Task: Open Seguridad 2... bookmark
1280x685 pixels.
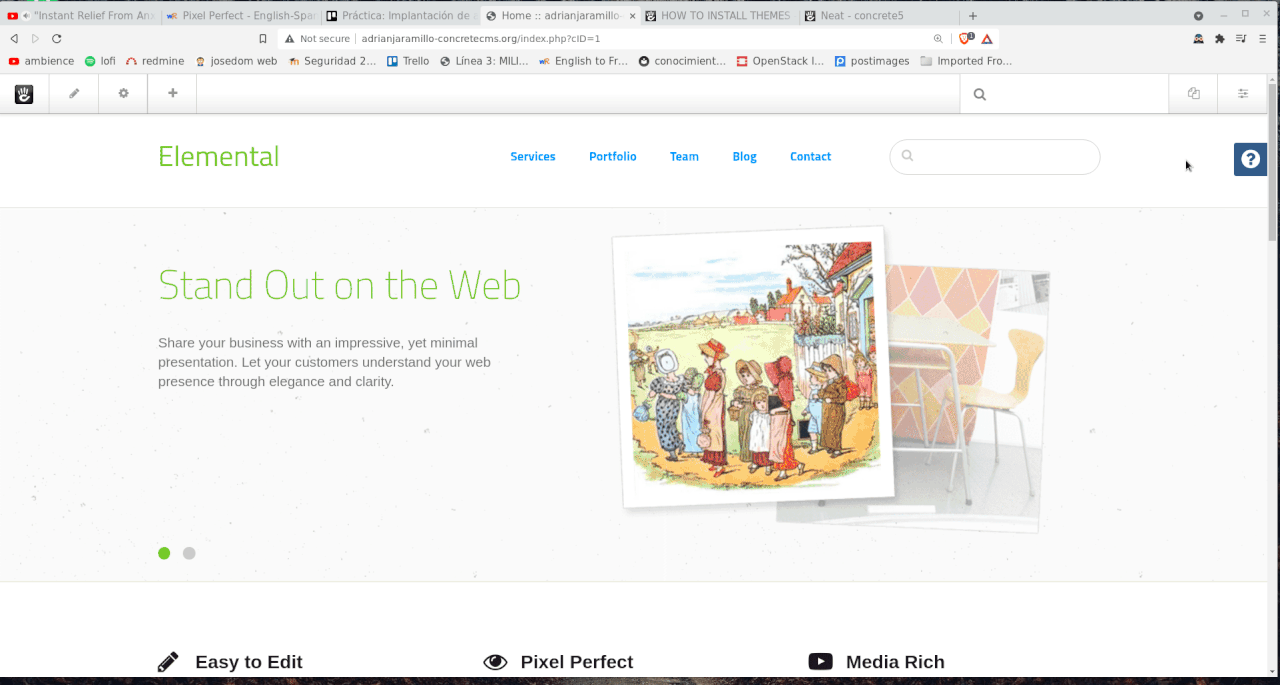Action: pyautogui.click(x=332, y=61)
